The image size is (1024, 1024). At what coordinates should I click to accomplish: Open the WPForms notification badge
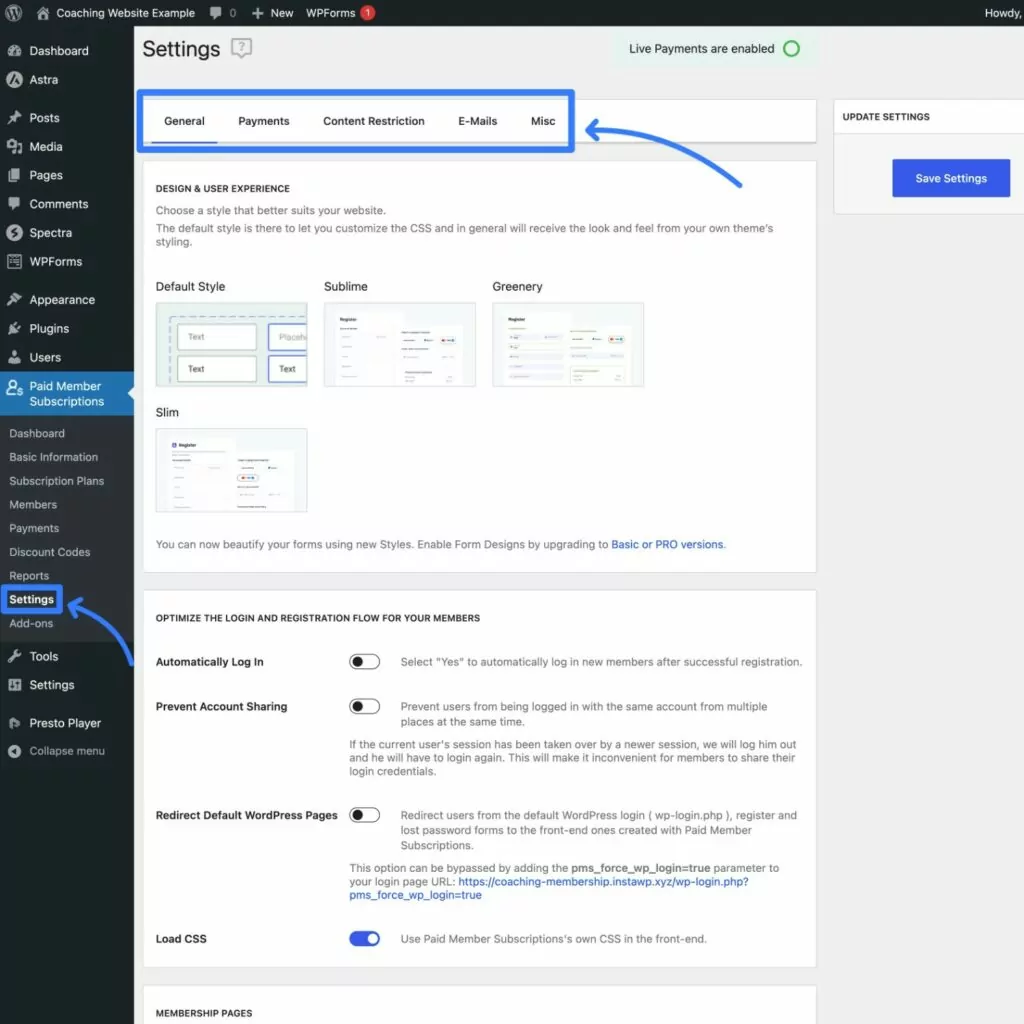368,12
